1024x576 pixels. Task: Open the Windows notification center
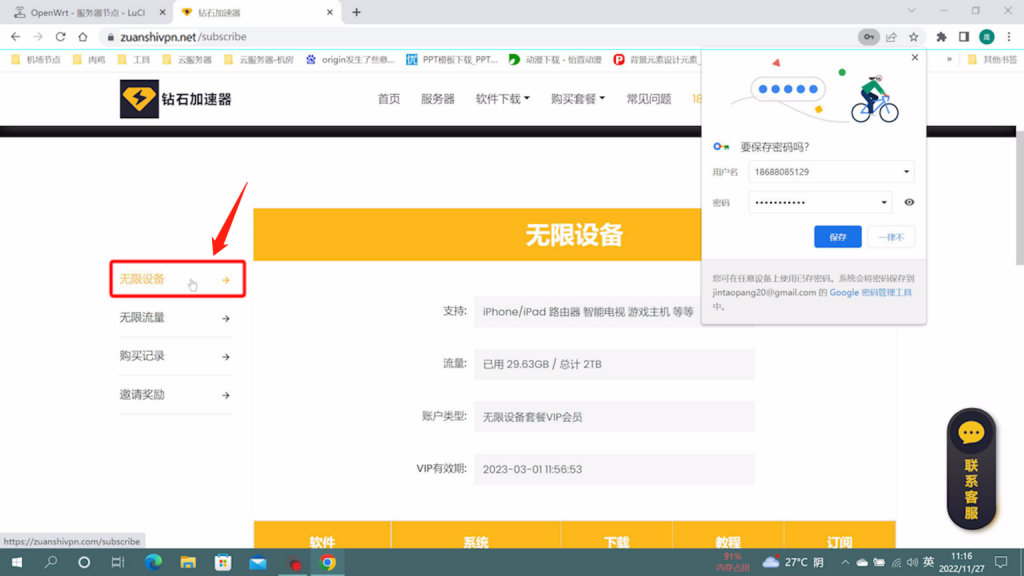point(1001,562)
